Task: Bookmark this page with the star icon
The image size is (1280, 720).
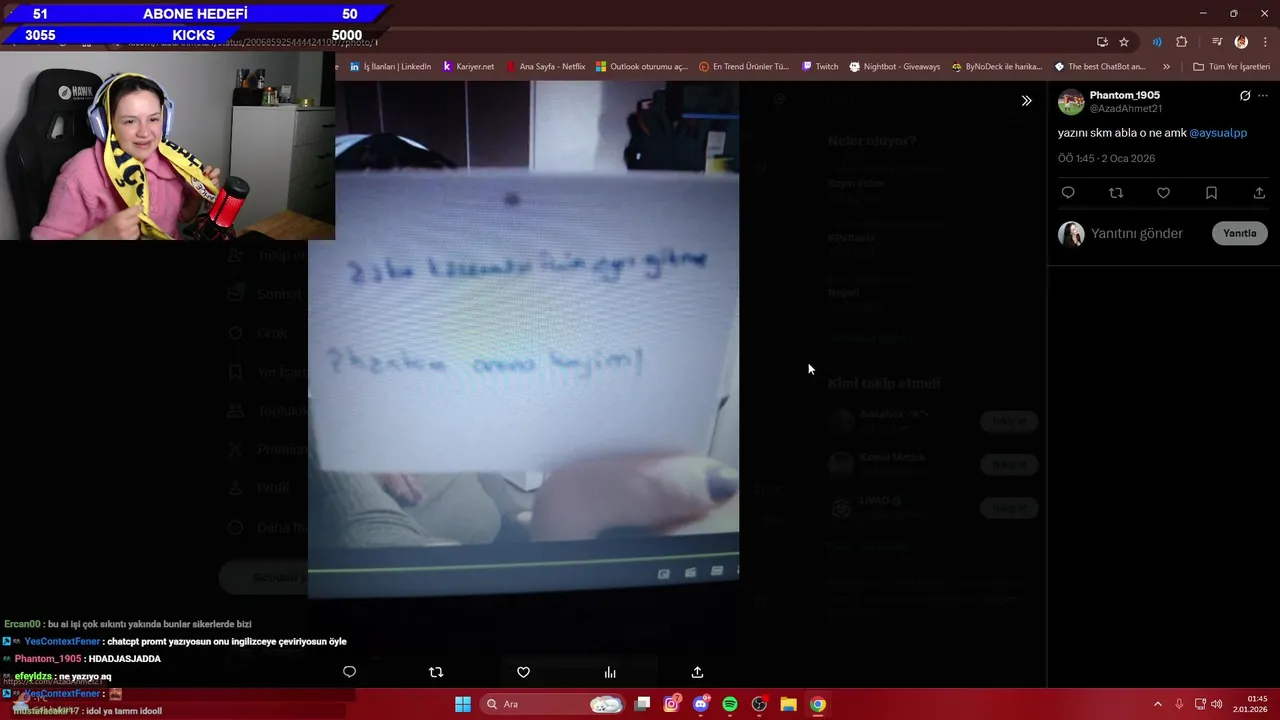Action: pyautogui.click(x=1124, y=42)
